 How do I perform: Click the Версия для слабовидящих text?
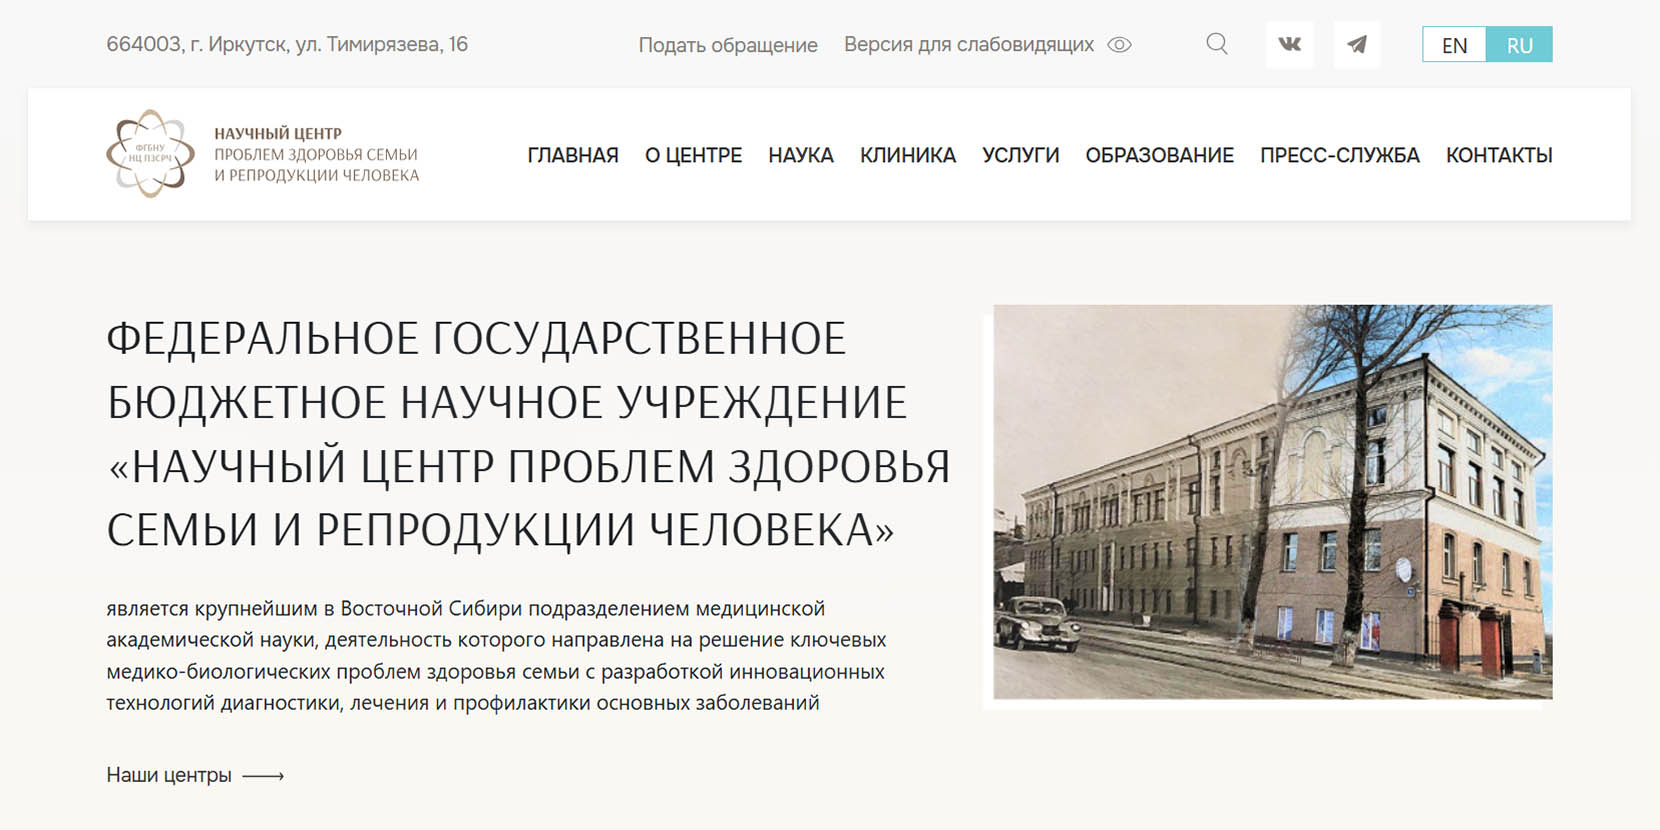[968, 45]
